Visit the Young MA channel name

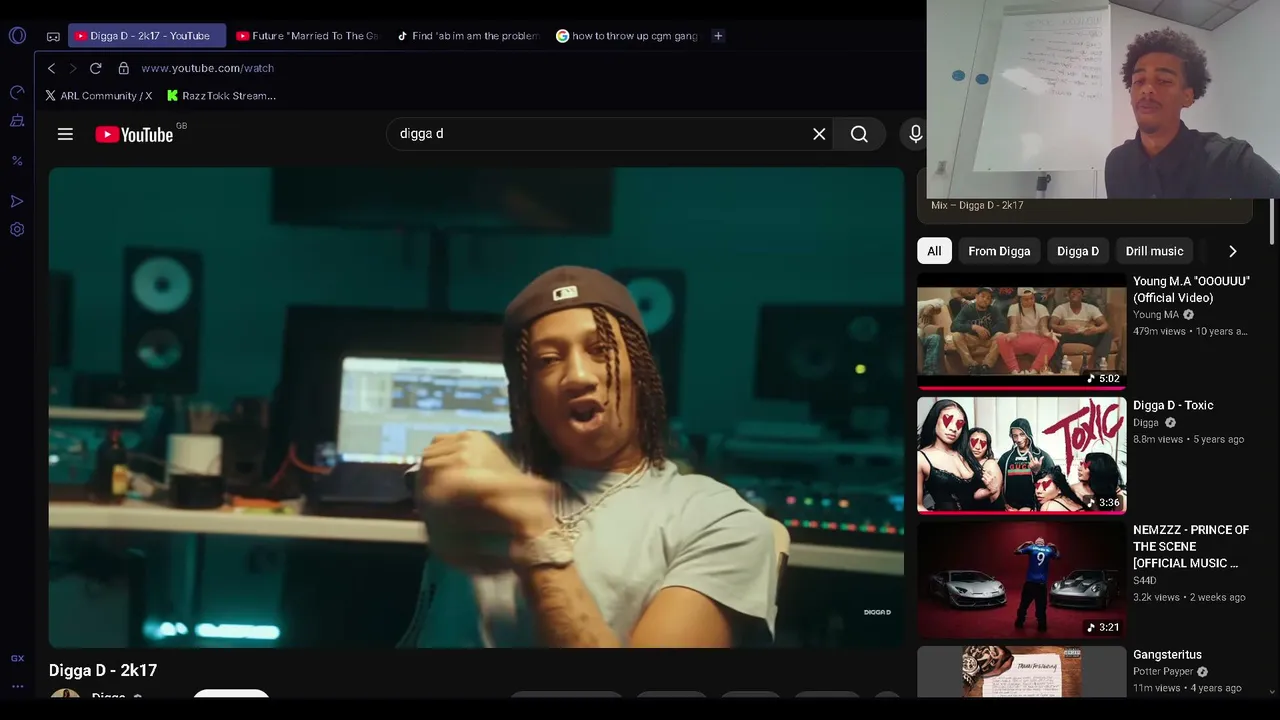pyautogui.click(x=1156, y=315)
